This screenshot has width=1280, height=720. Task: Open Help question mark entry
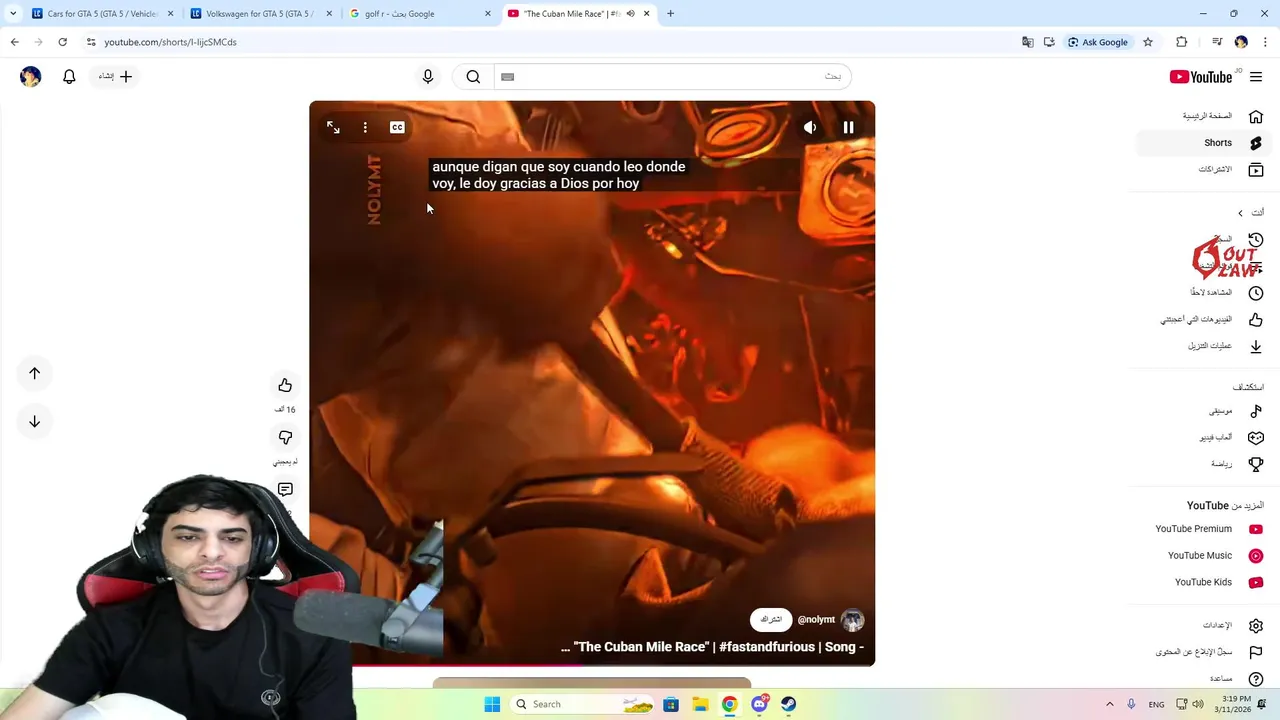pyautogui.click(x=1203, y=679)
